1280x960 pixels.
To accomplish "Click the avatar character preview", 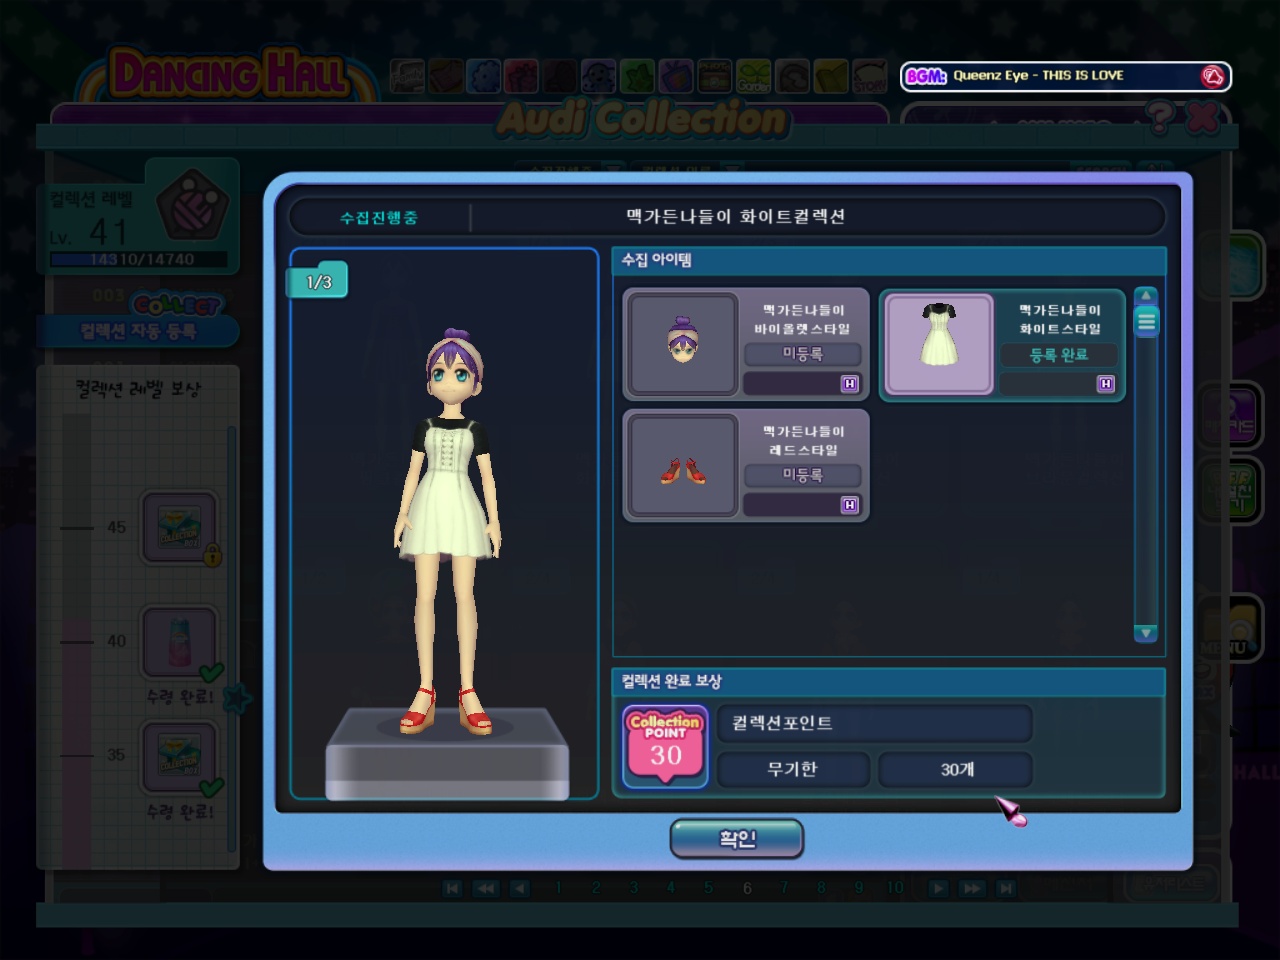I will coord(448,530).
